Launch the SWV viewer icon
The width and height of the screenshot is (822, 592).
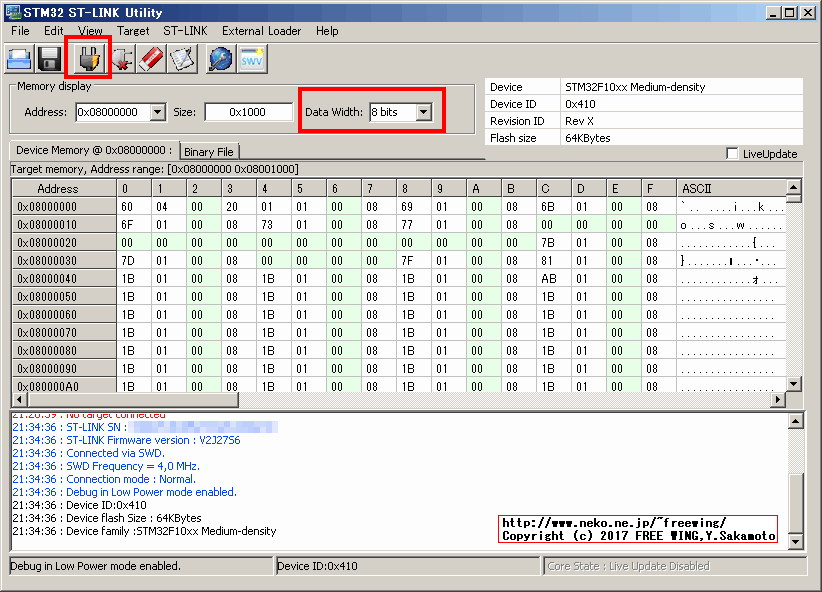click(251, 59)
